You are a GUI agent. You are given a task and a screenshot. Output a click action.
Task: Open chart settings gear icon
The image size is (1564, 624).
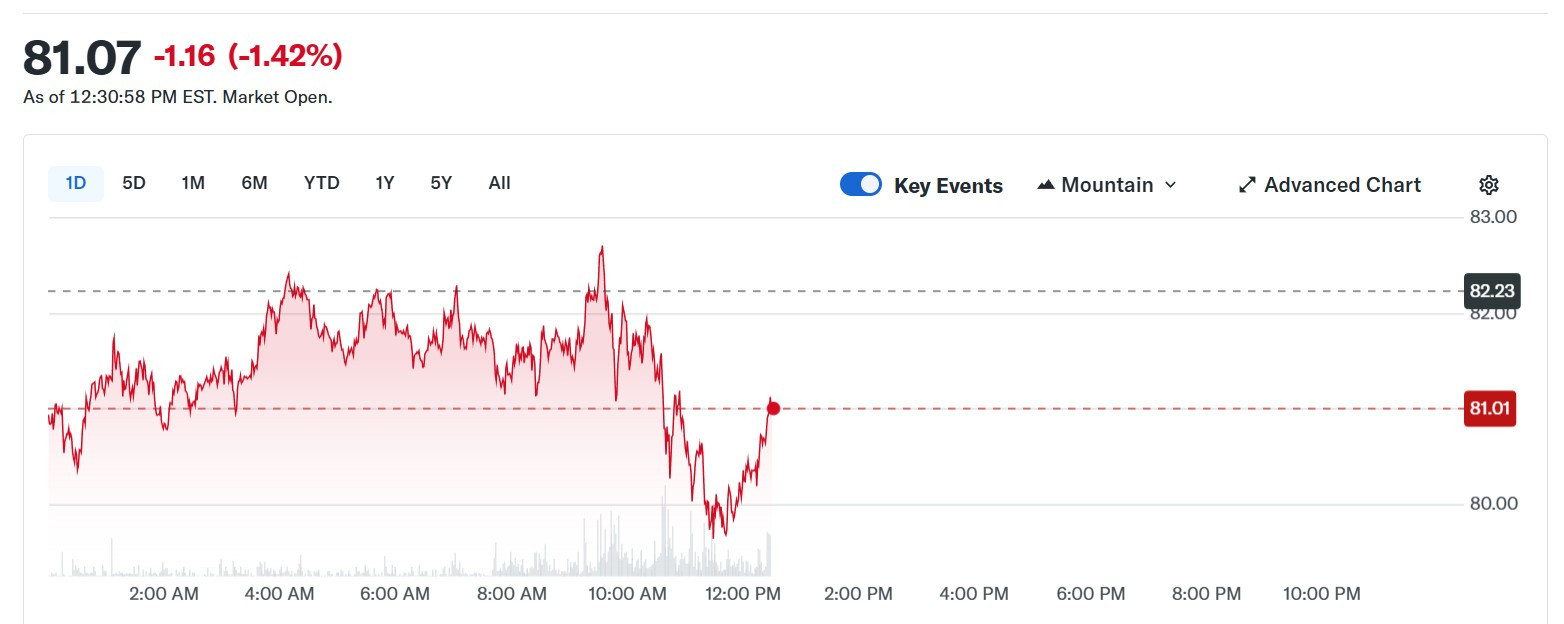coord(1488,185)
